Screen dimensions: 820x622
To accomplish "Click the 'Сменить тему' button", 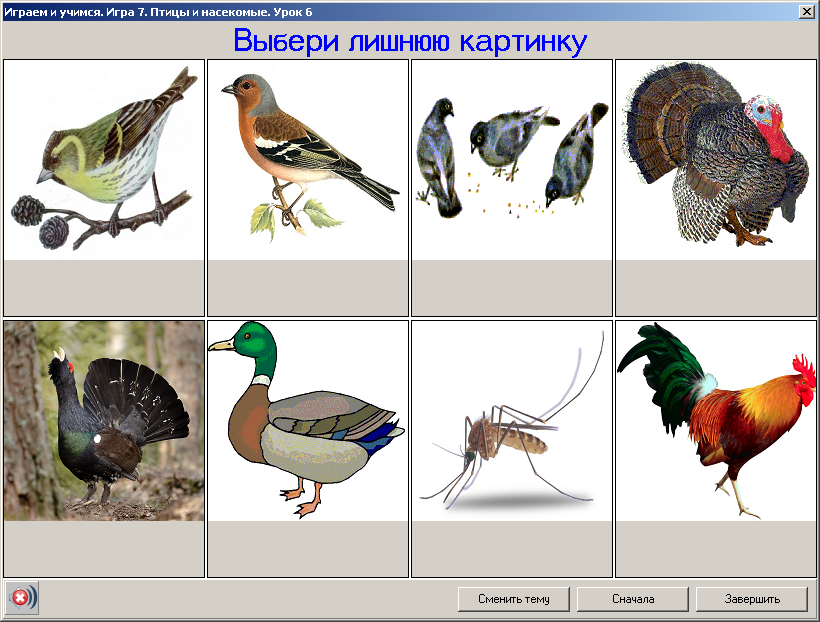I will click(514, 599).
